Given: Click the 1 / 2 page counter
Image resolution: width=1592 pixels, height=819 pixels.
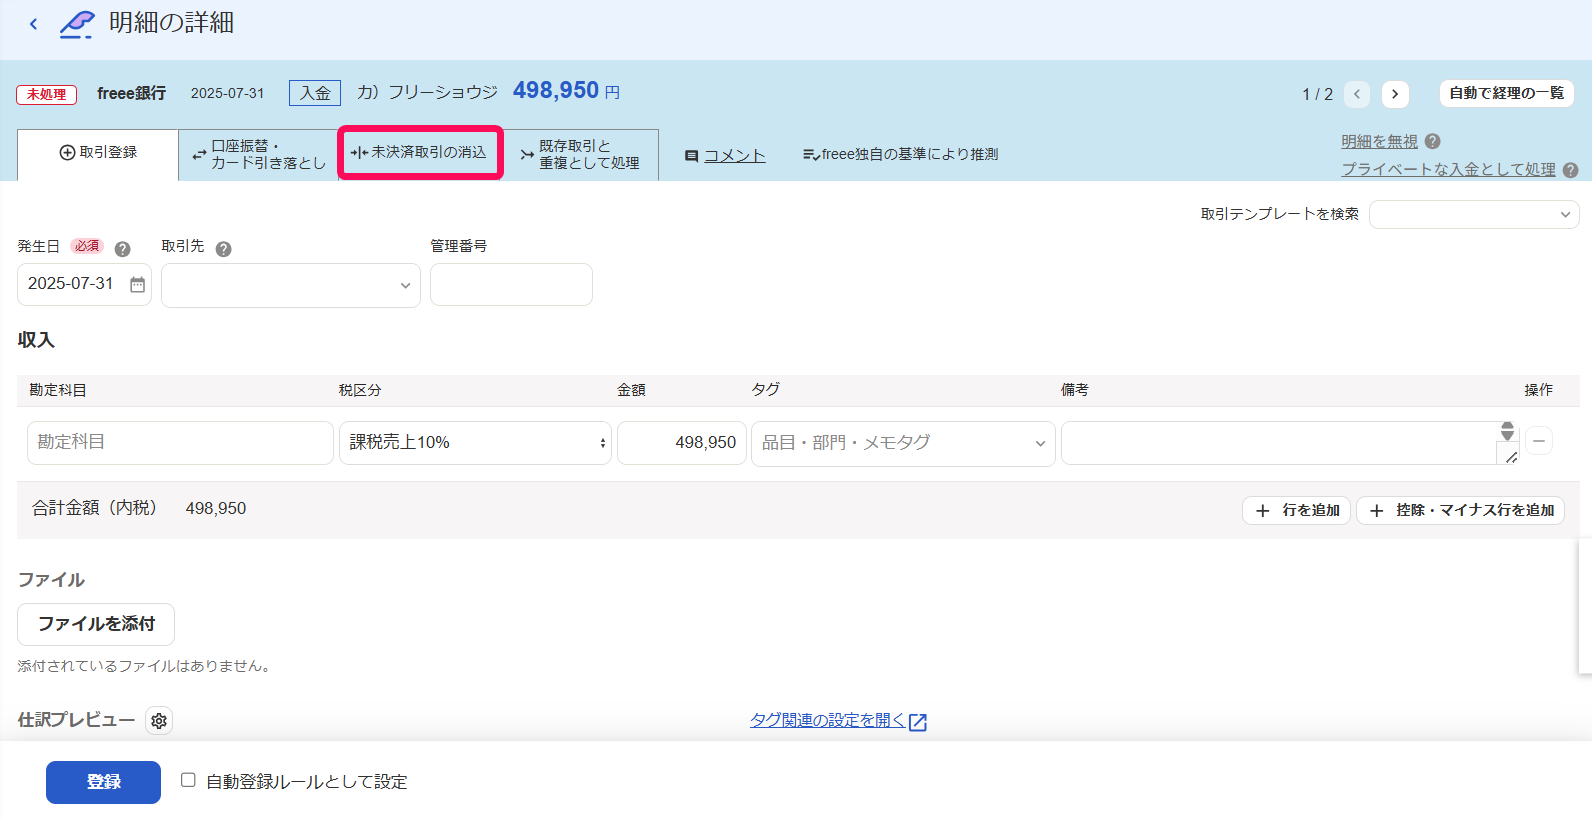Looking at the screenshot, I should [x=1317, y=95].
